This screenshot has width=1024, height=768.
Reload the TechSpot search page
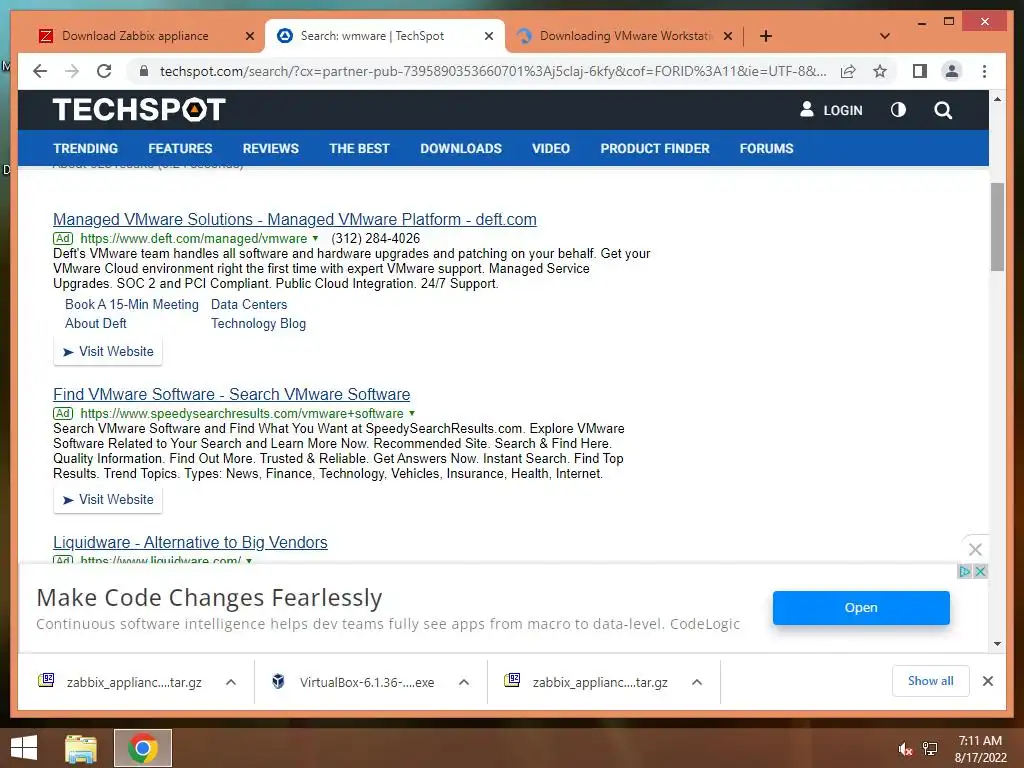[x=104, y=71]
